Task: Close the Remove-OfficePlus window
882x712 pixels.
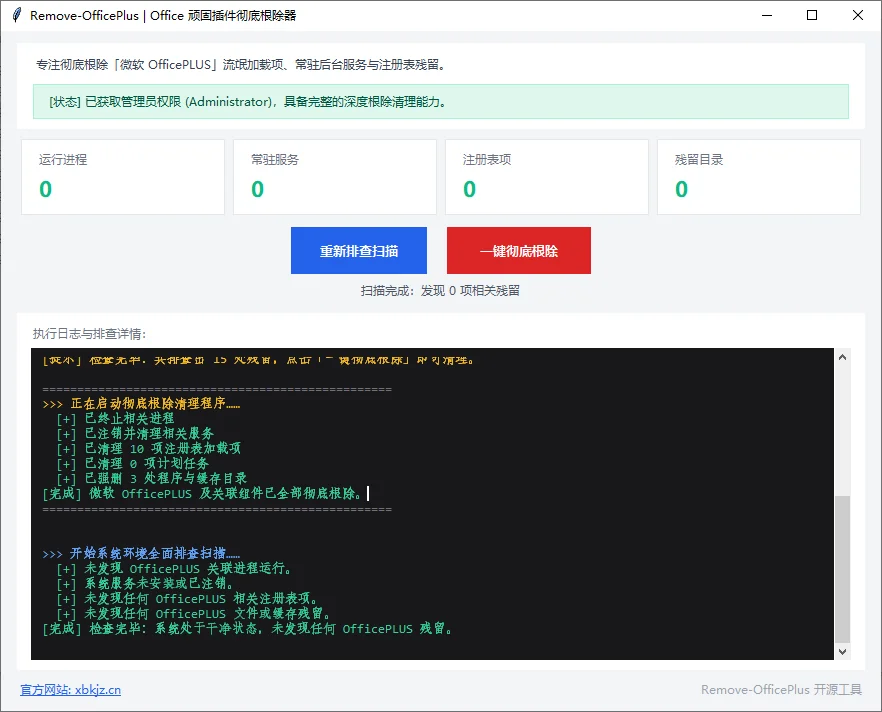Action: coord(857,15)
